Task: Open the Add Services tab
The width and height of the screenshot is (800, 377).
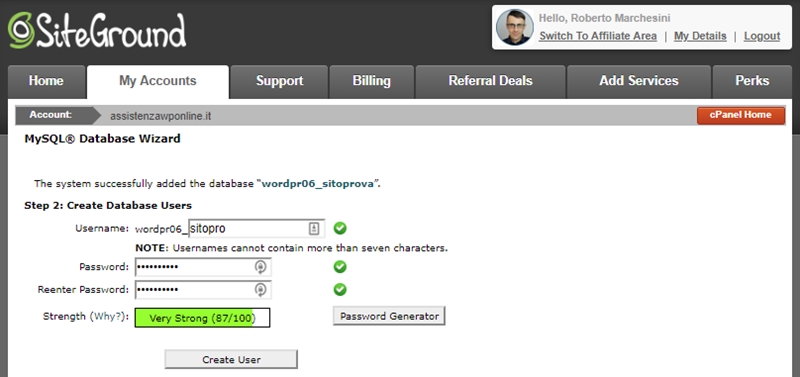Action: pos(639,82)
